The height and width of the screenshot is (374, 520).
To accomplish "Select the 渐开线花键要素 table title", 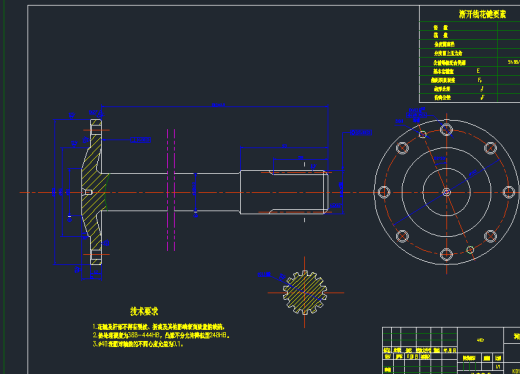I will coord(482,14).
